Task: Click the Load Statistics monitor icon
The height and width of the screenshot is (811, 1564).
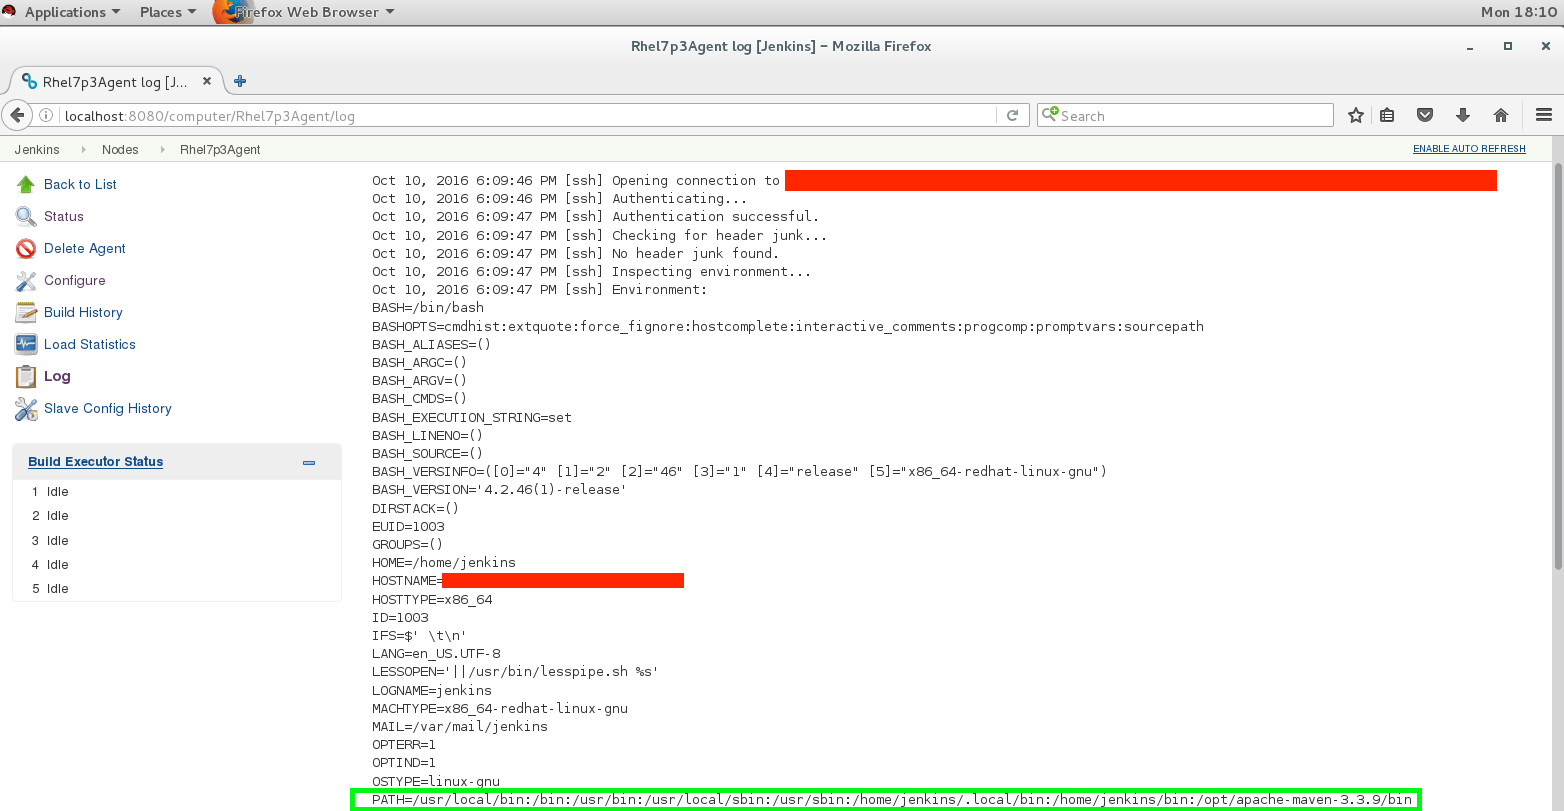Action: 26,345
